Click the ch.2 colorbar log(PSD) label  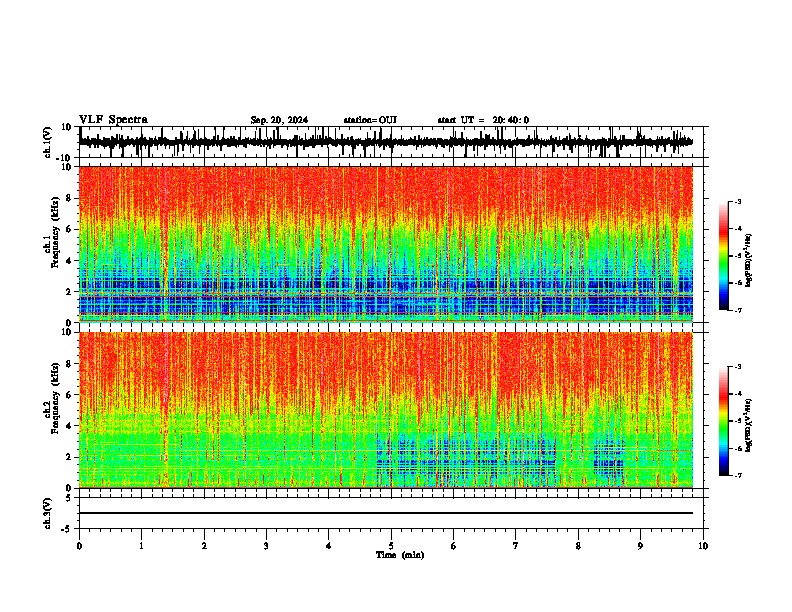[x=748, y=426]
